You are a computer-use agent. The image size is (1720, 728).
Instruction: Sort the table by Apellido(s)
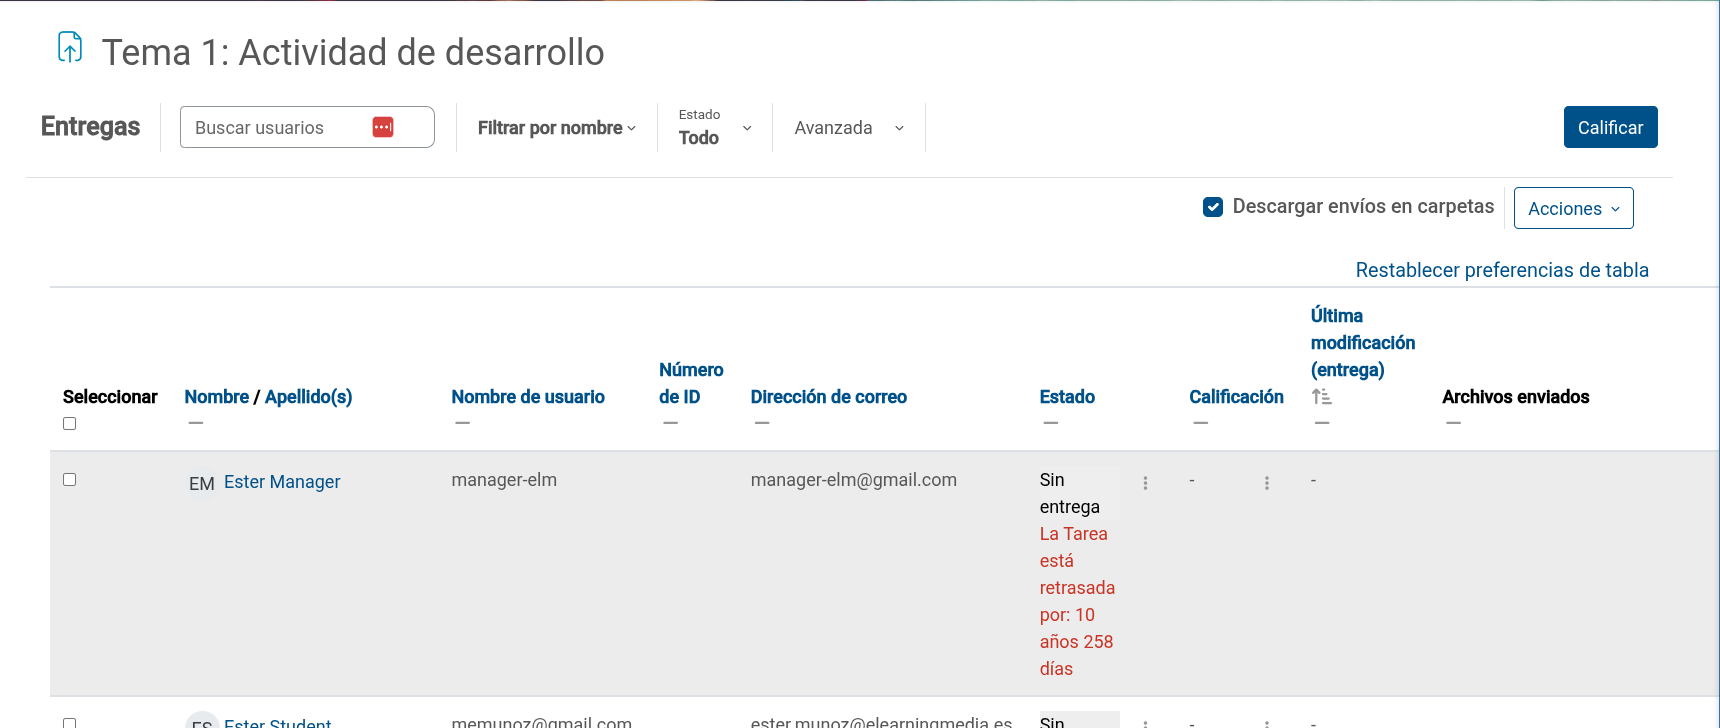point(308,397)
